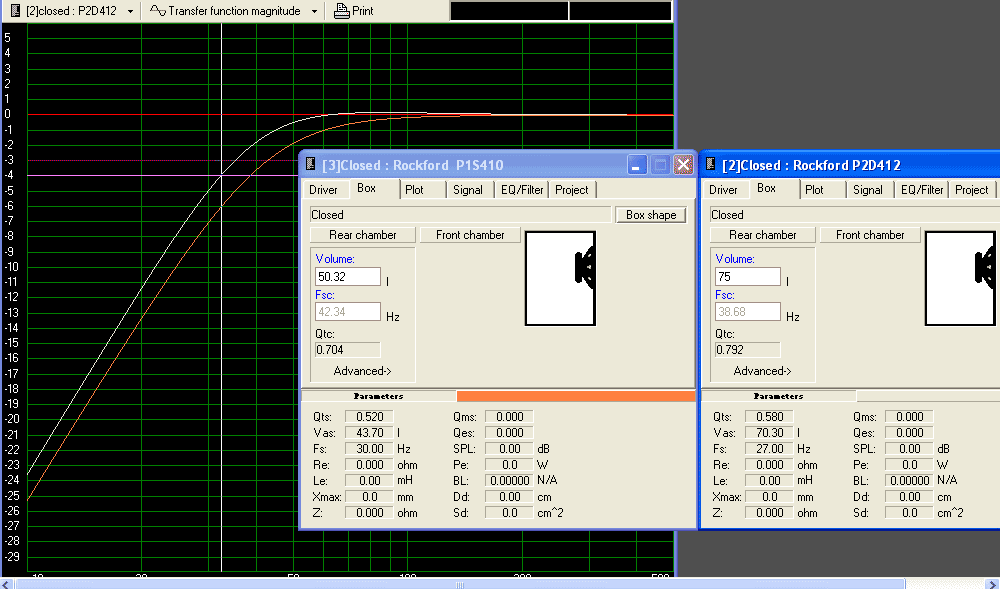Switch to the Project tab in the P1S410 window

click(x=571, y=190)
